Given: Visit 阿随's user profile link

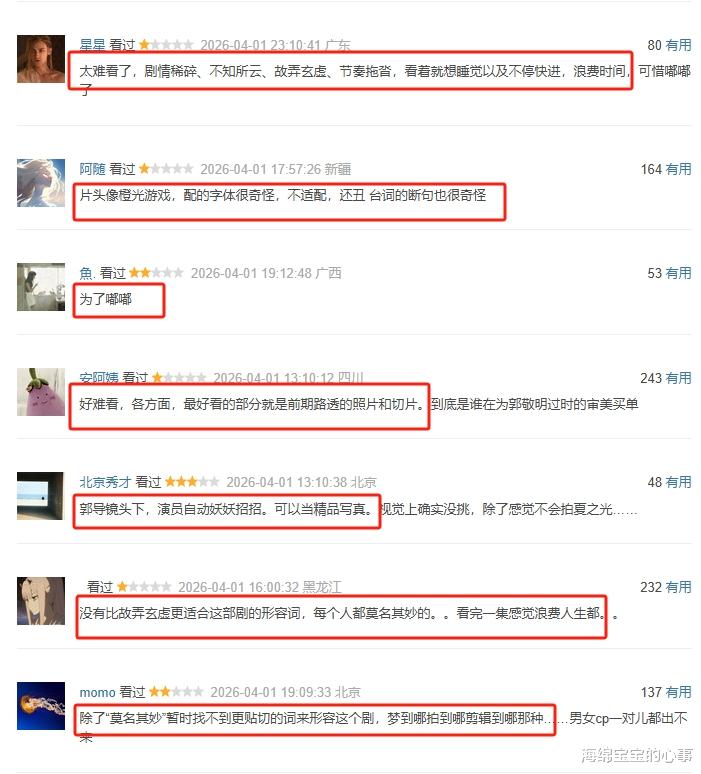Looking at the screenshot, I should 92,169.
